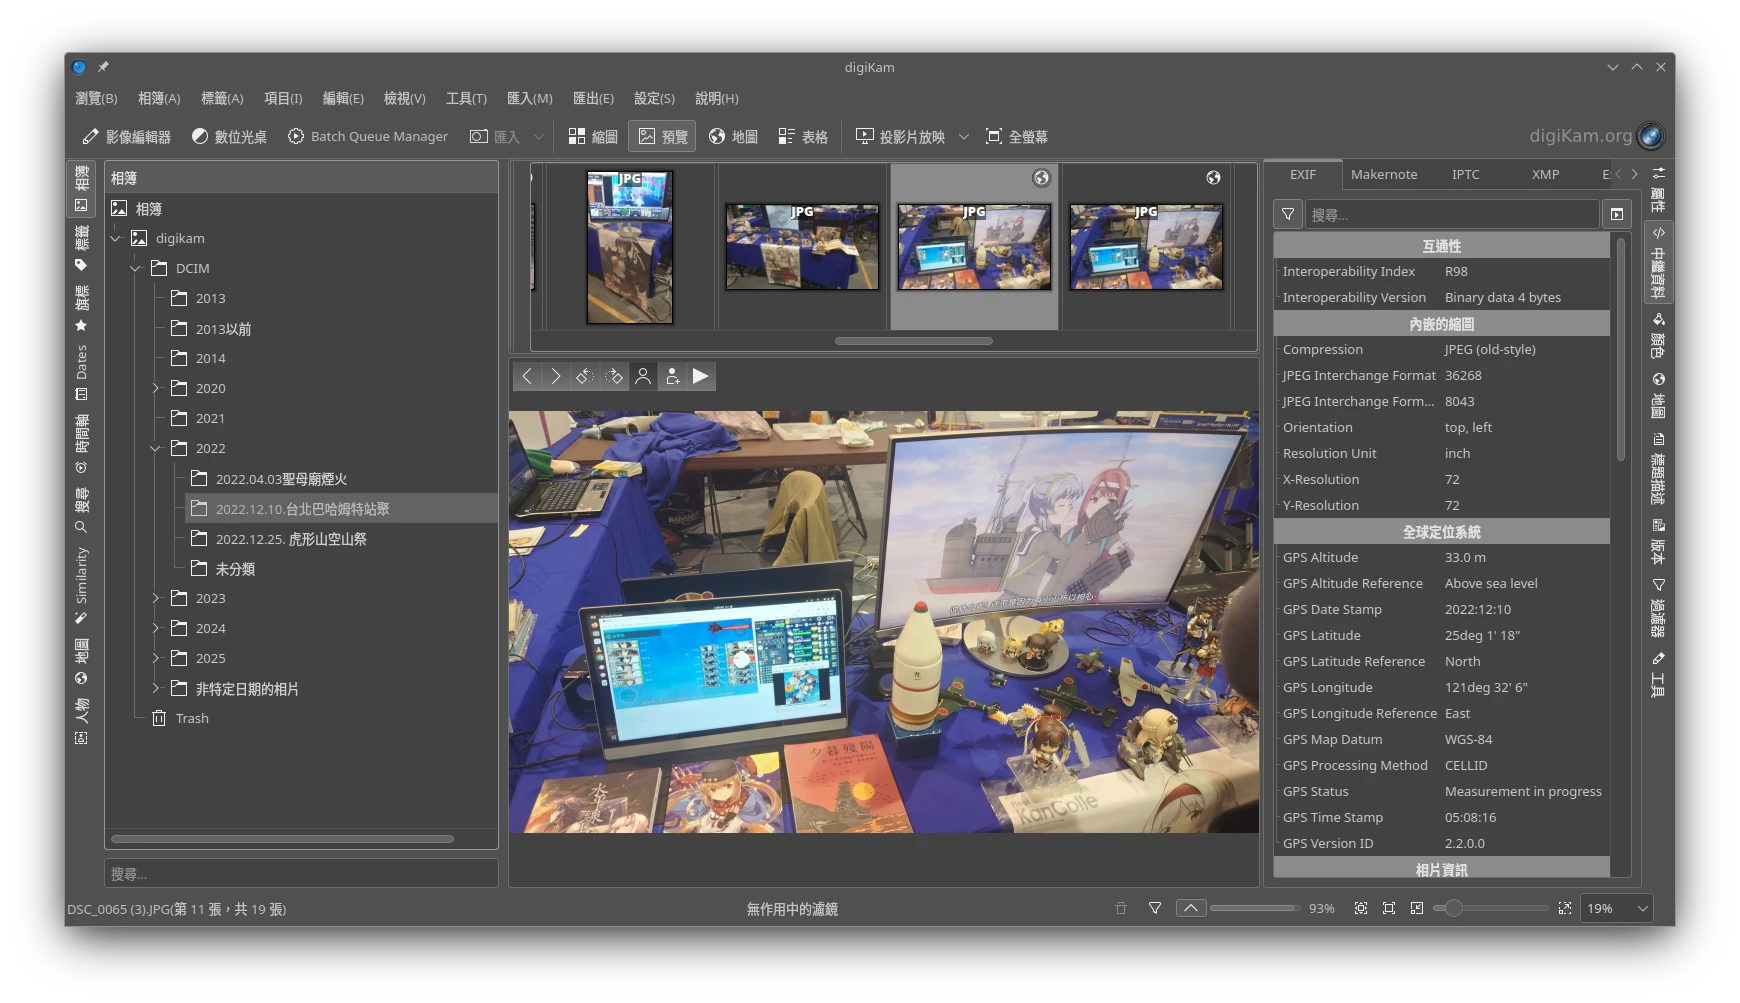This screenshot has width=1740, height=1003.
Task: Rotate the preview image left
Action: [x=585, y=377]
